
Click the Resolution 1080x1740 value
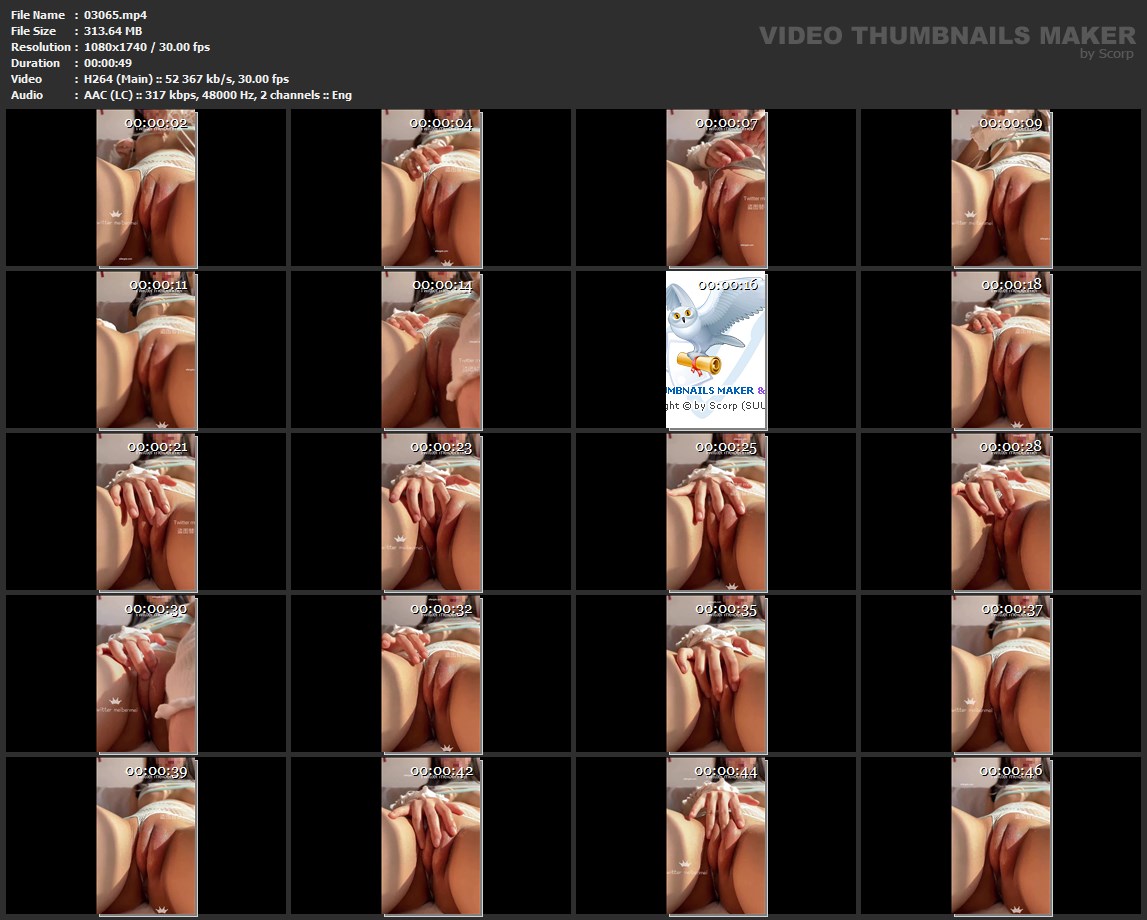[x=146, y=47]
